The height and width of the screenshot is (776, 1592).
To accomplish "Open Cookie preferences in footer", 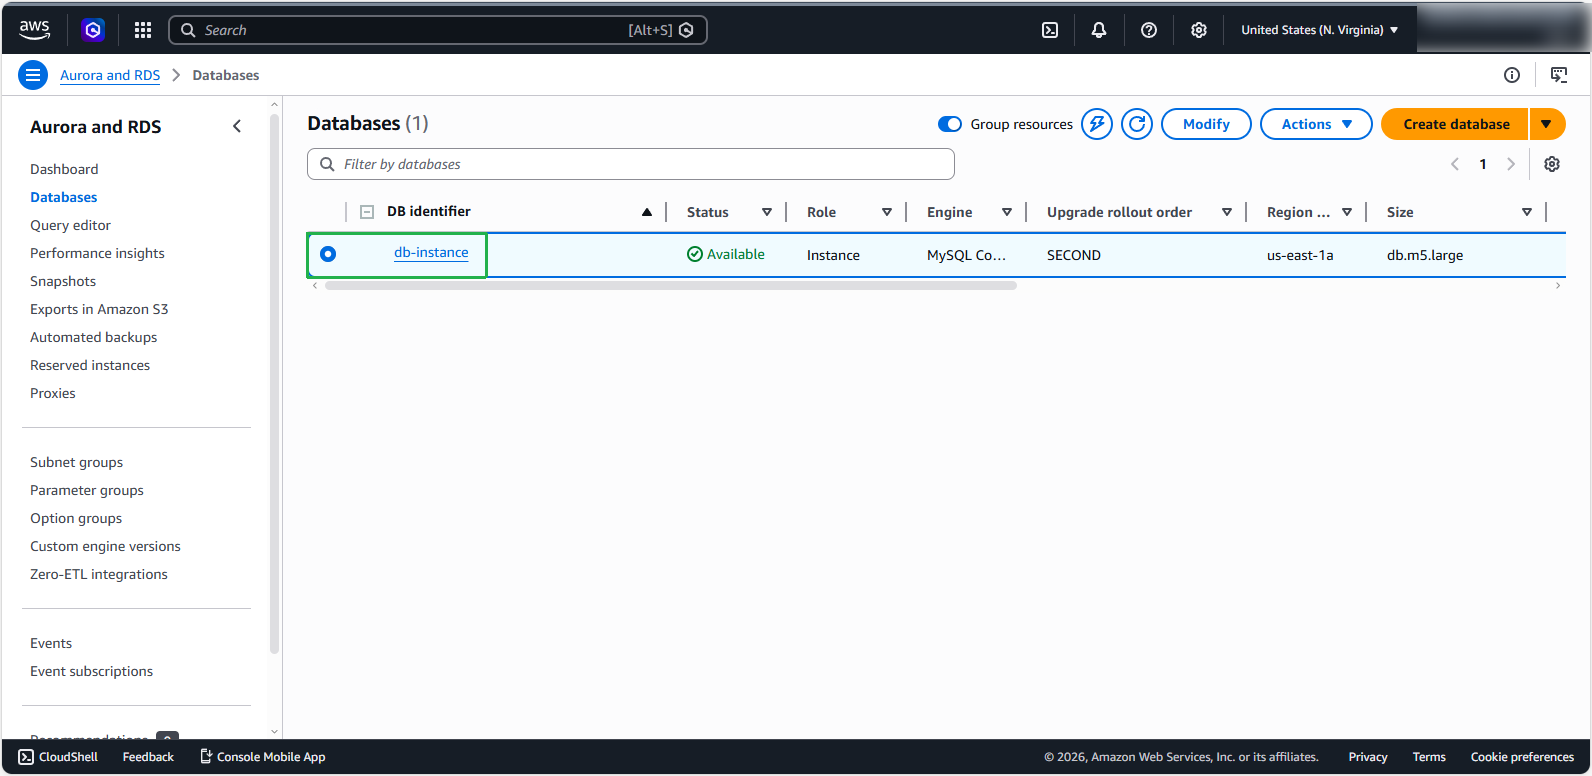I will pos(1522,757).
